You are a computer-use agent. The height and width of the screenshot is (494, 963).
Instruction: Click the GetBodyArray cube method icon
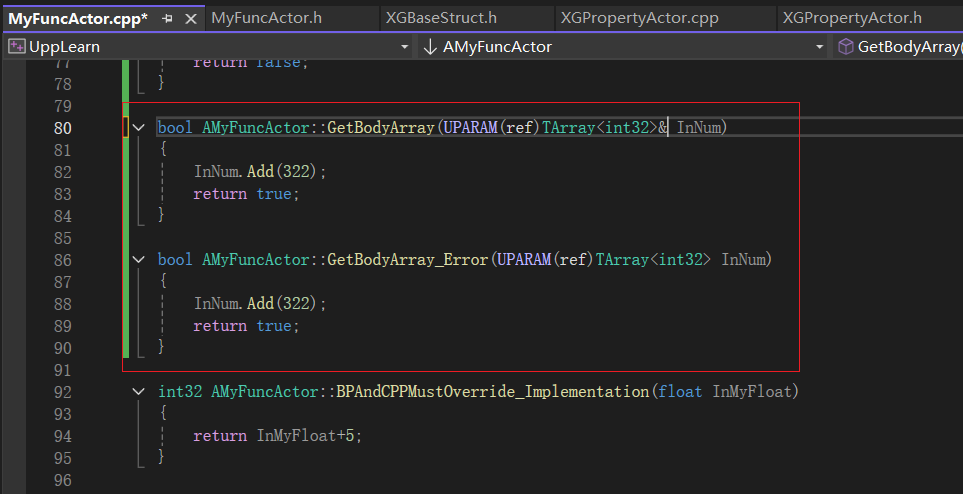tap(846, 47)
